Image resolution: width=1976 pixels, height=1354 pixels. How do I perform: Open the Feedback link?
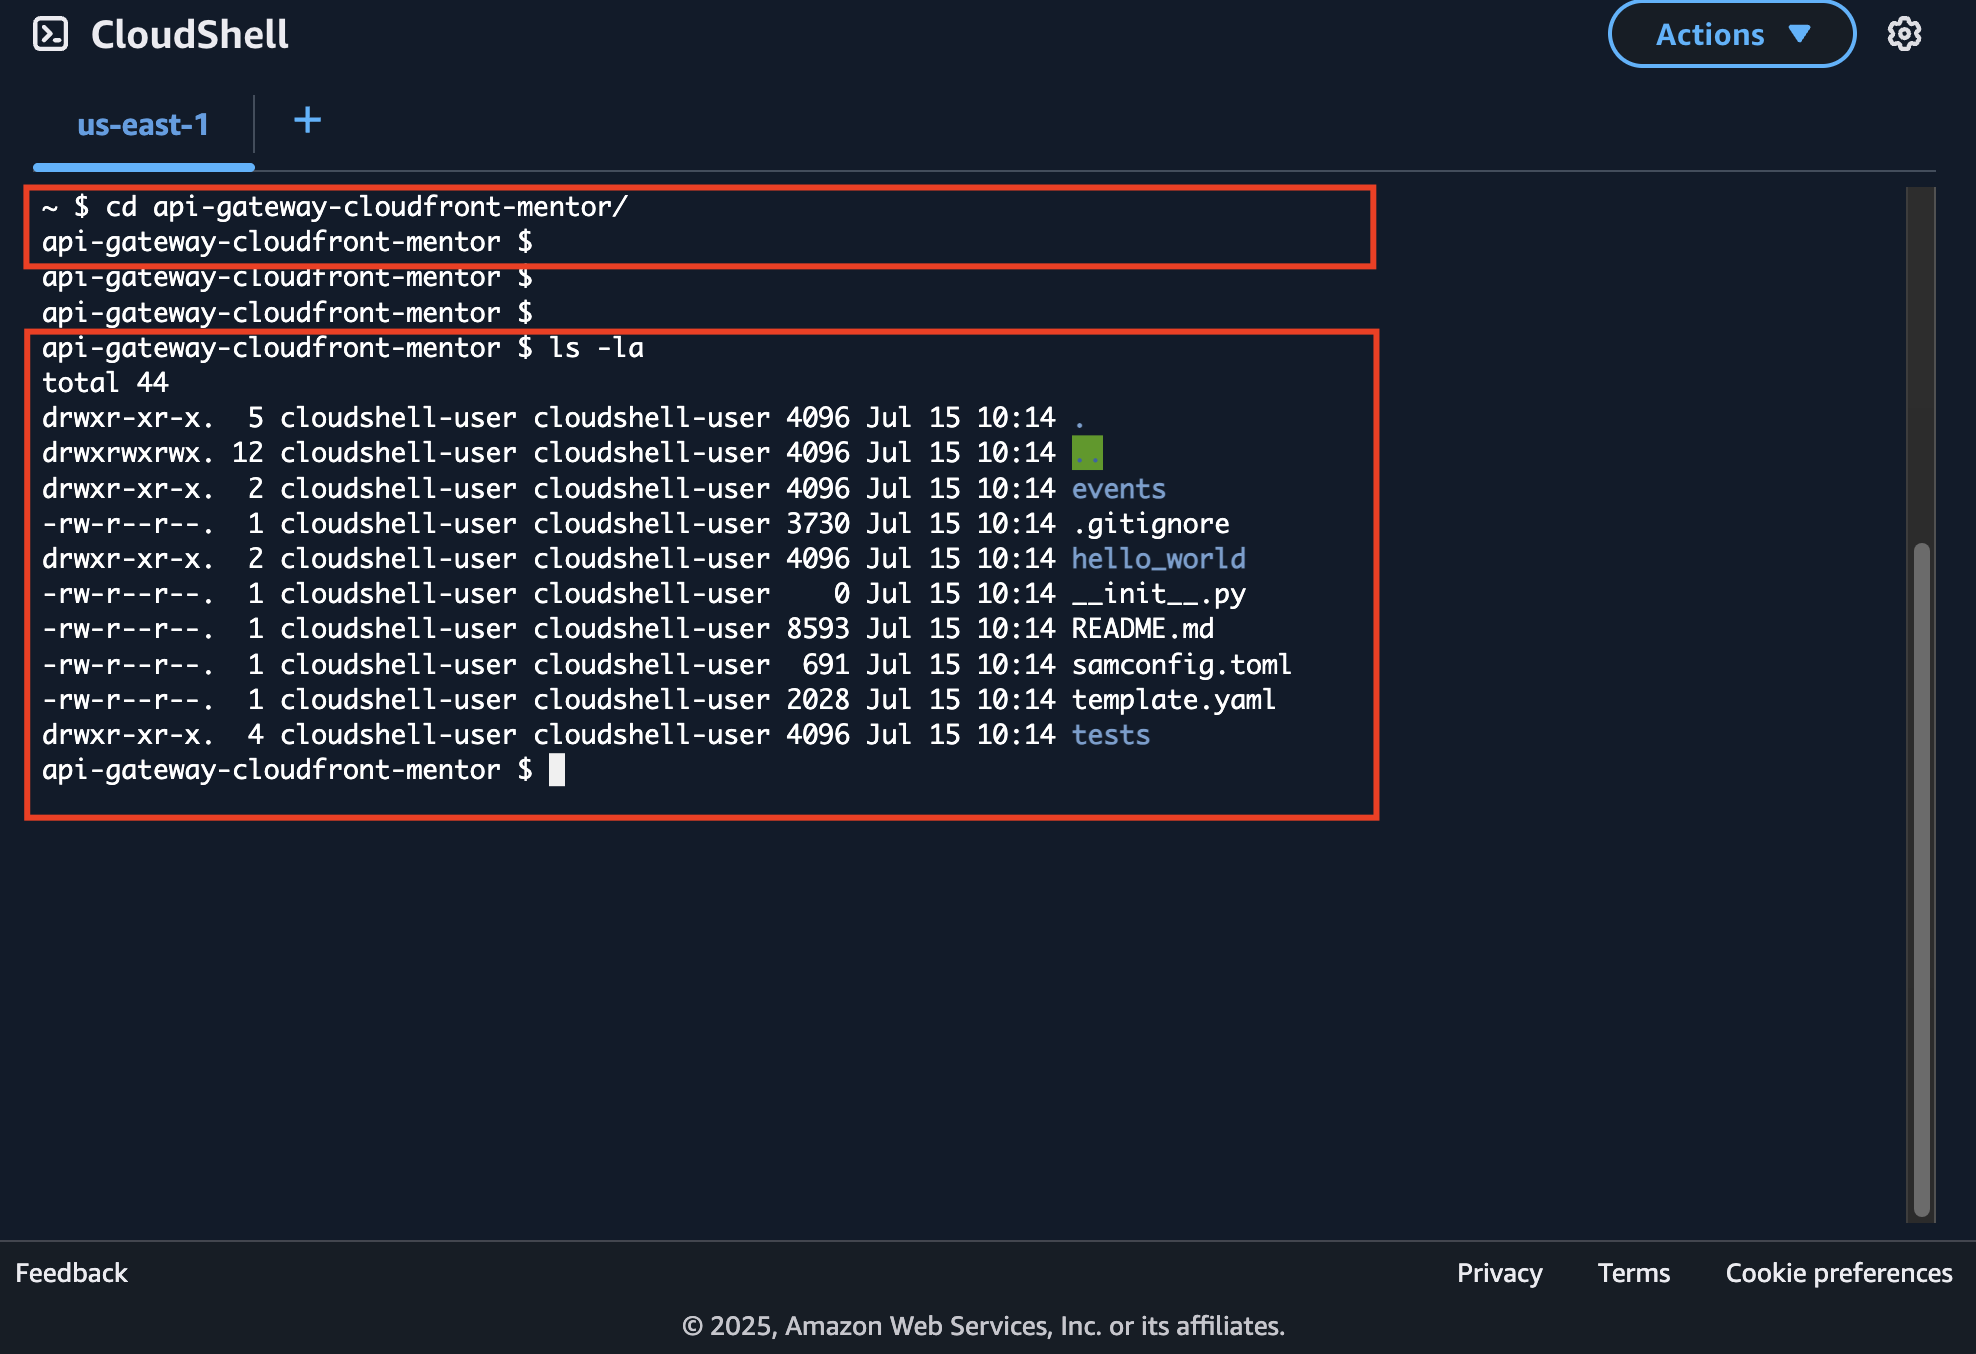pyautogui.click(x=71, y=1273)
